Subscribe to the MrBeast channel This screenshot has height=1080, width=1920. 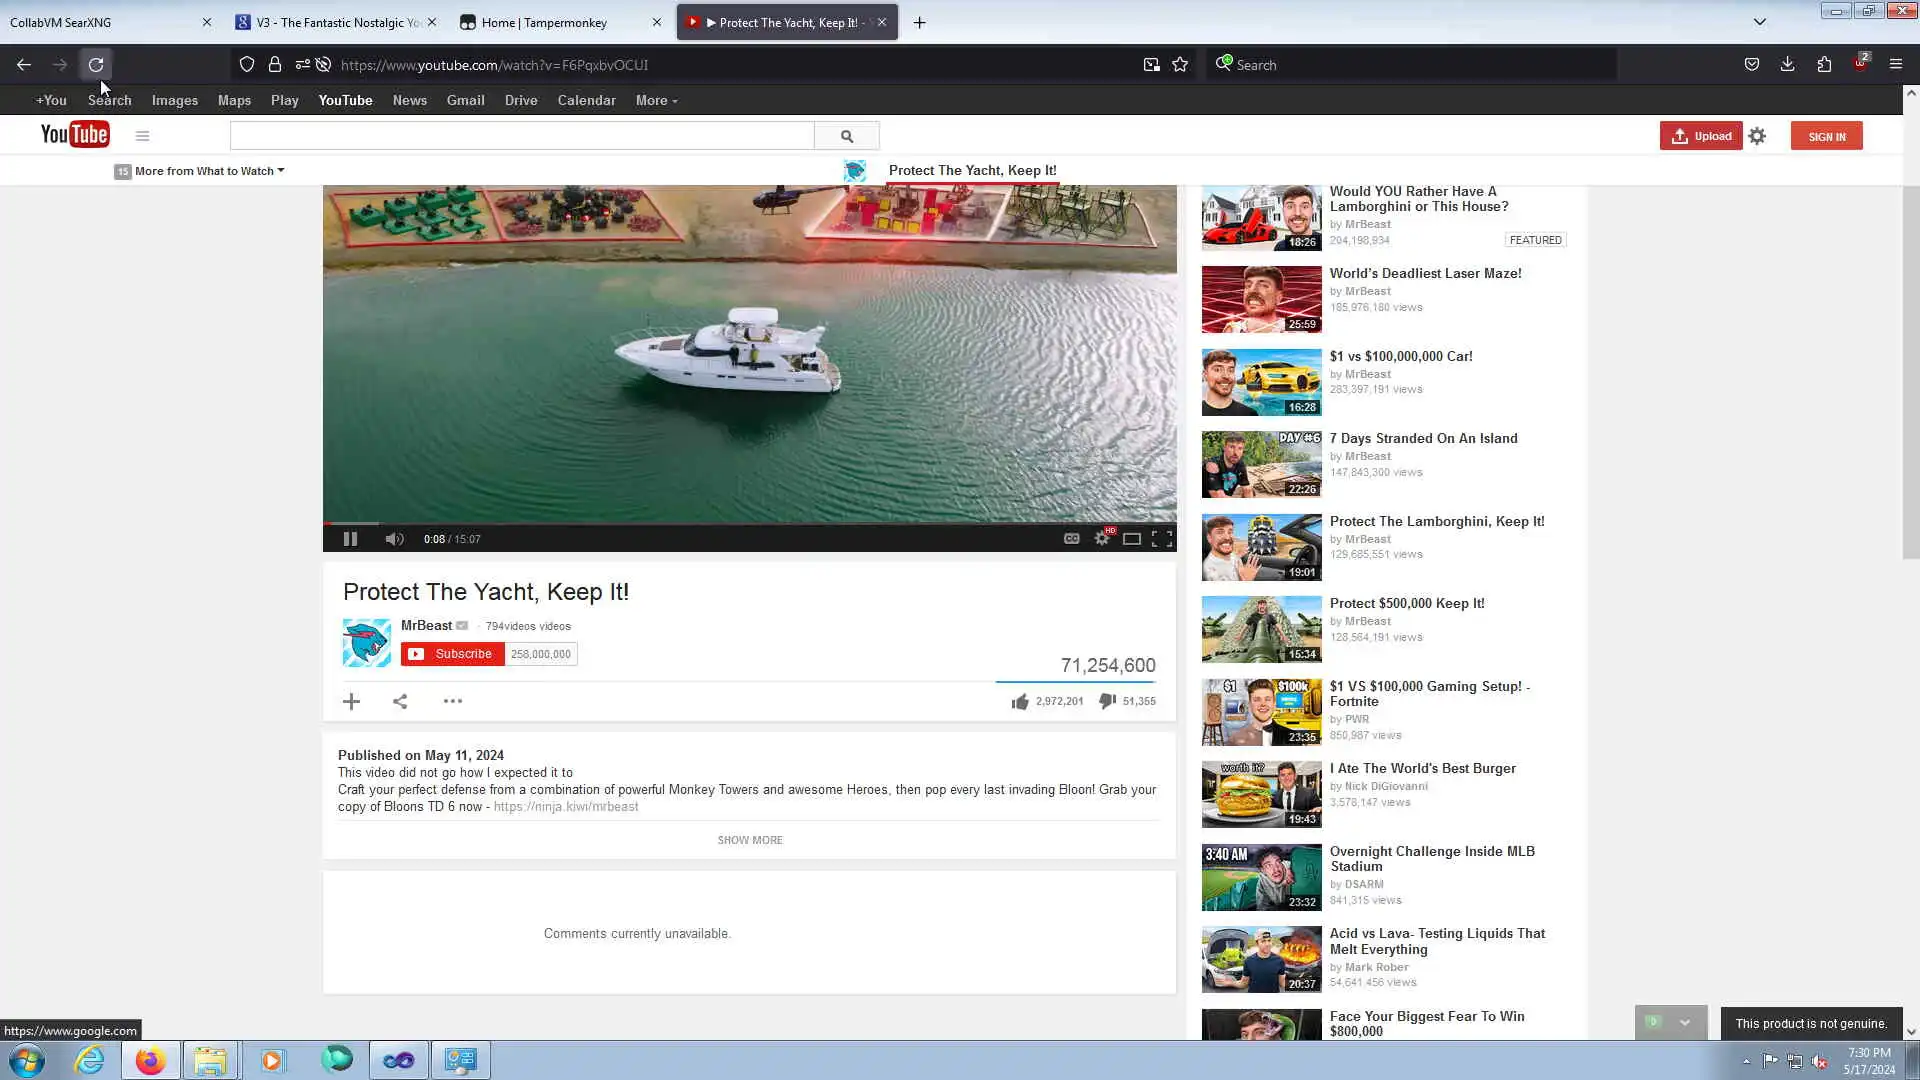[453, 654]
